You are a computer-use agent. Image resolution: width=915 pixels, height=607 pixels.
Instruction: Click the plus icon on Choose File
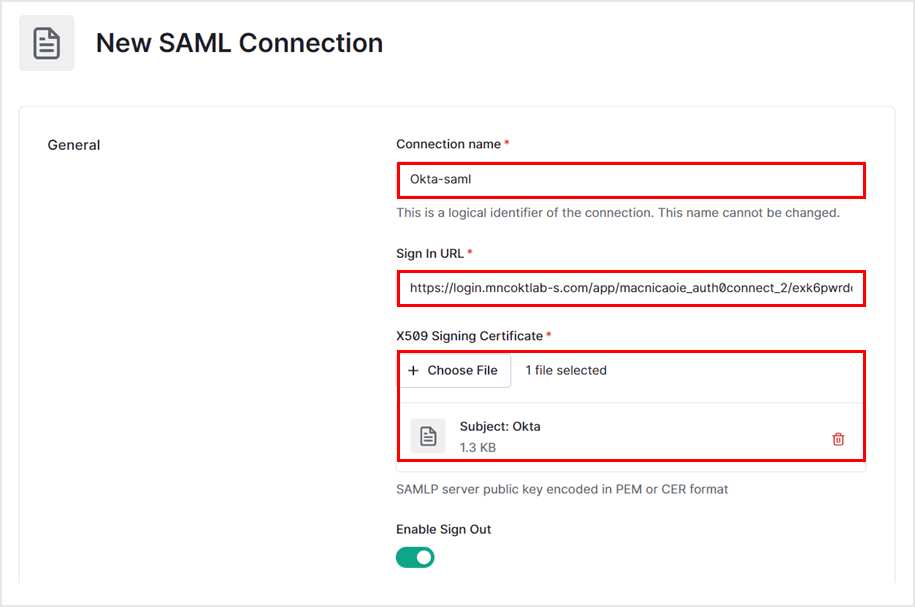414,370
